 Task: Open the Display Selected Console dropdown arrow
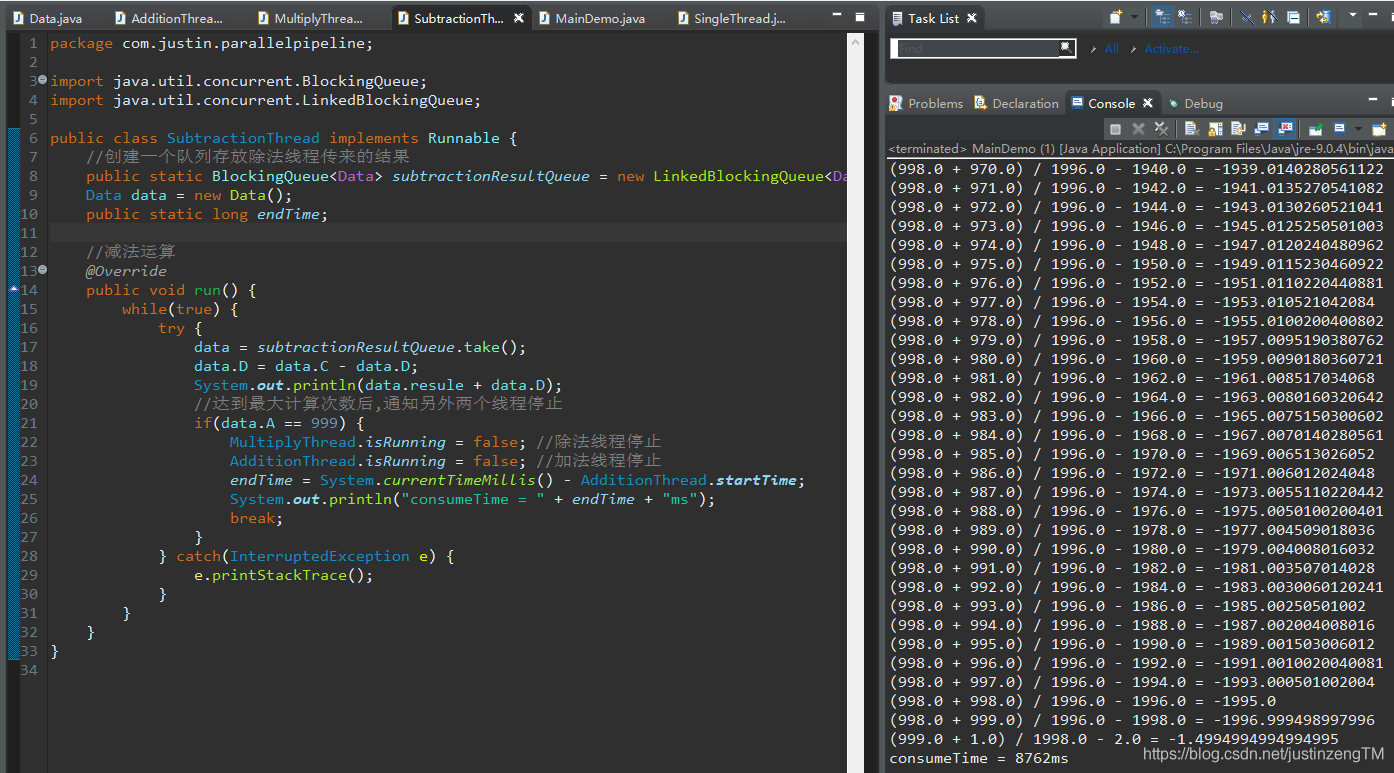(x=1358, y=129)
